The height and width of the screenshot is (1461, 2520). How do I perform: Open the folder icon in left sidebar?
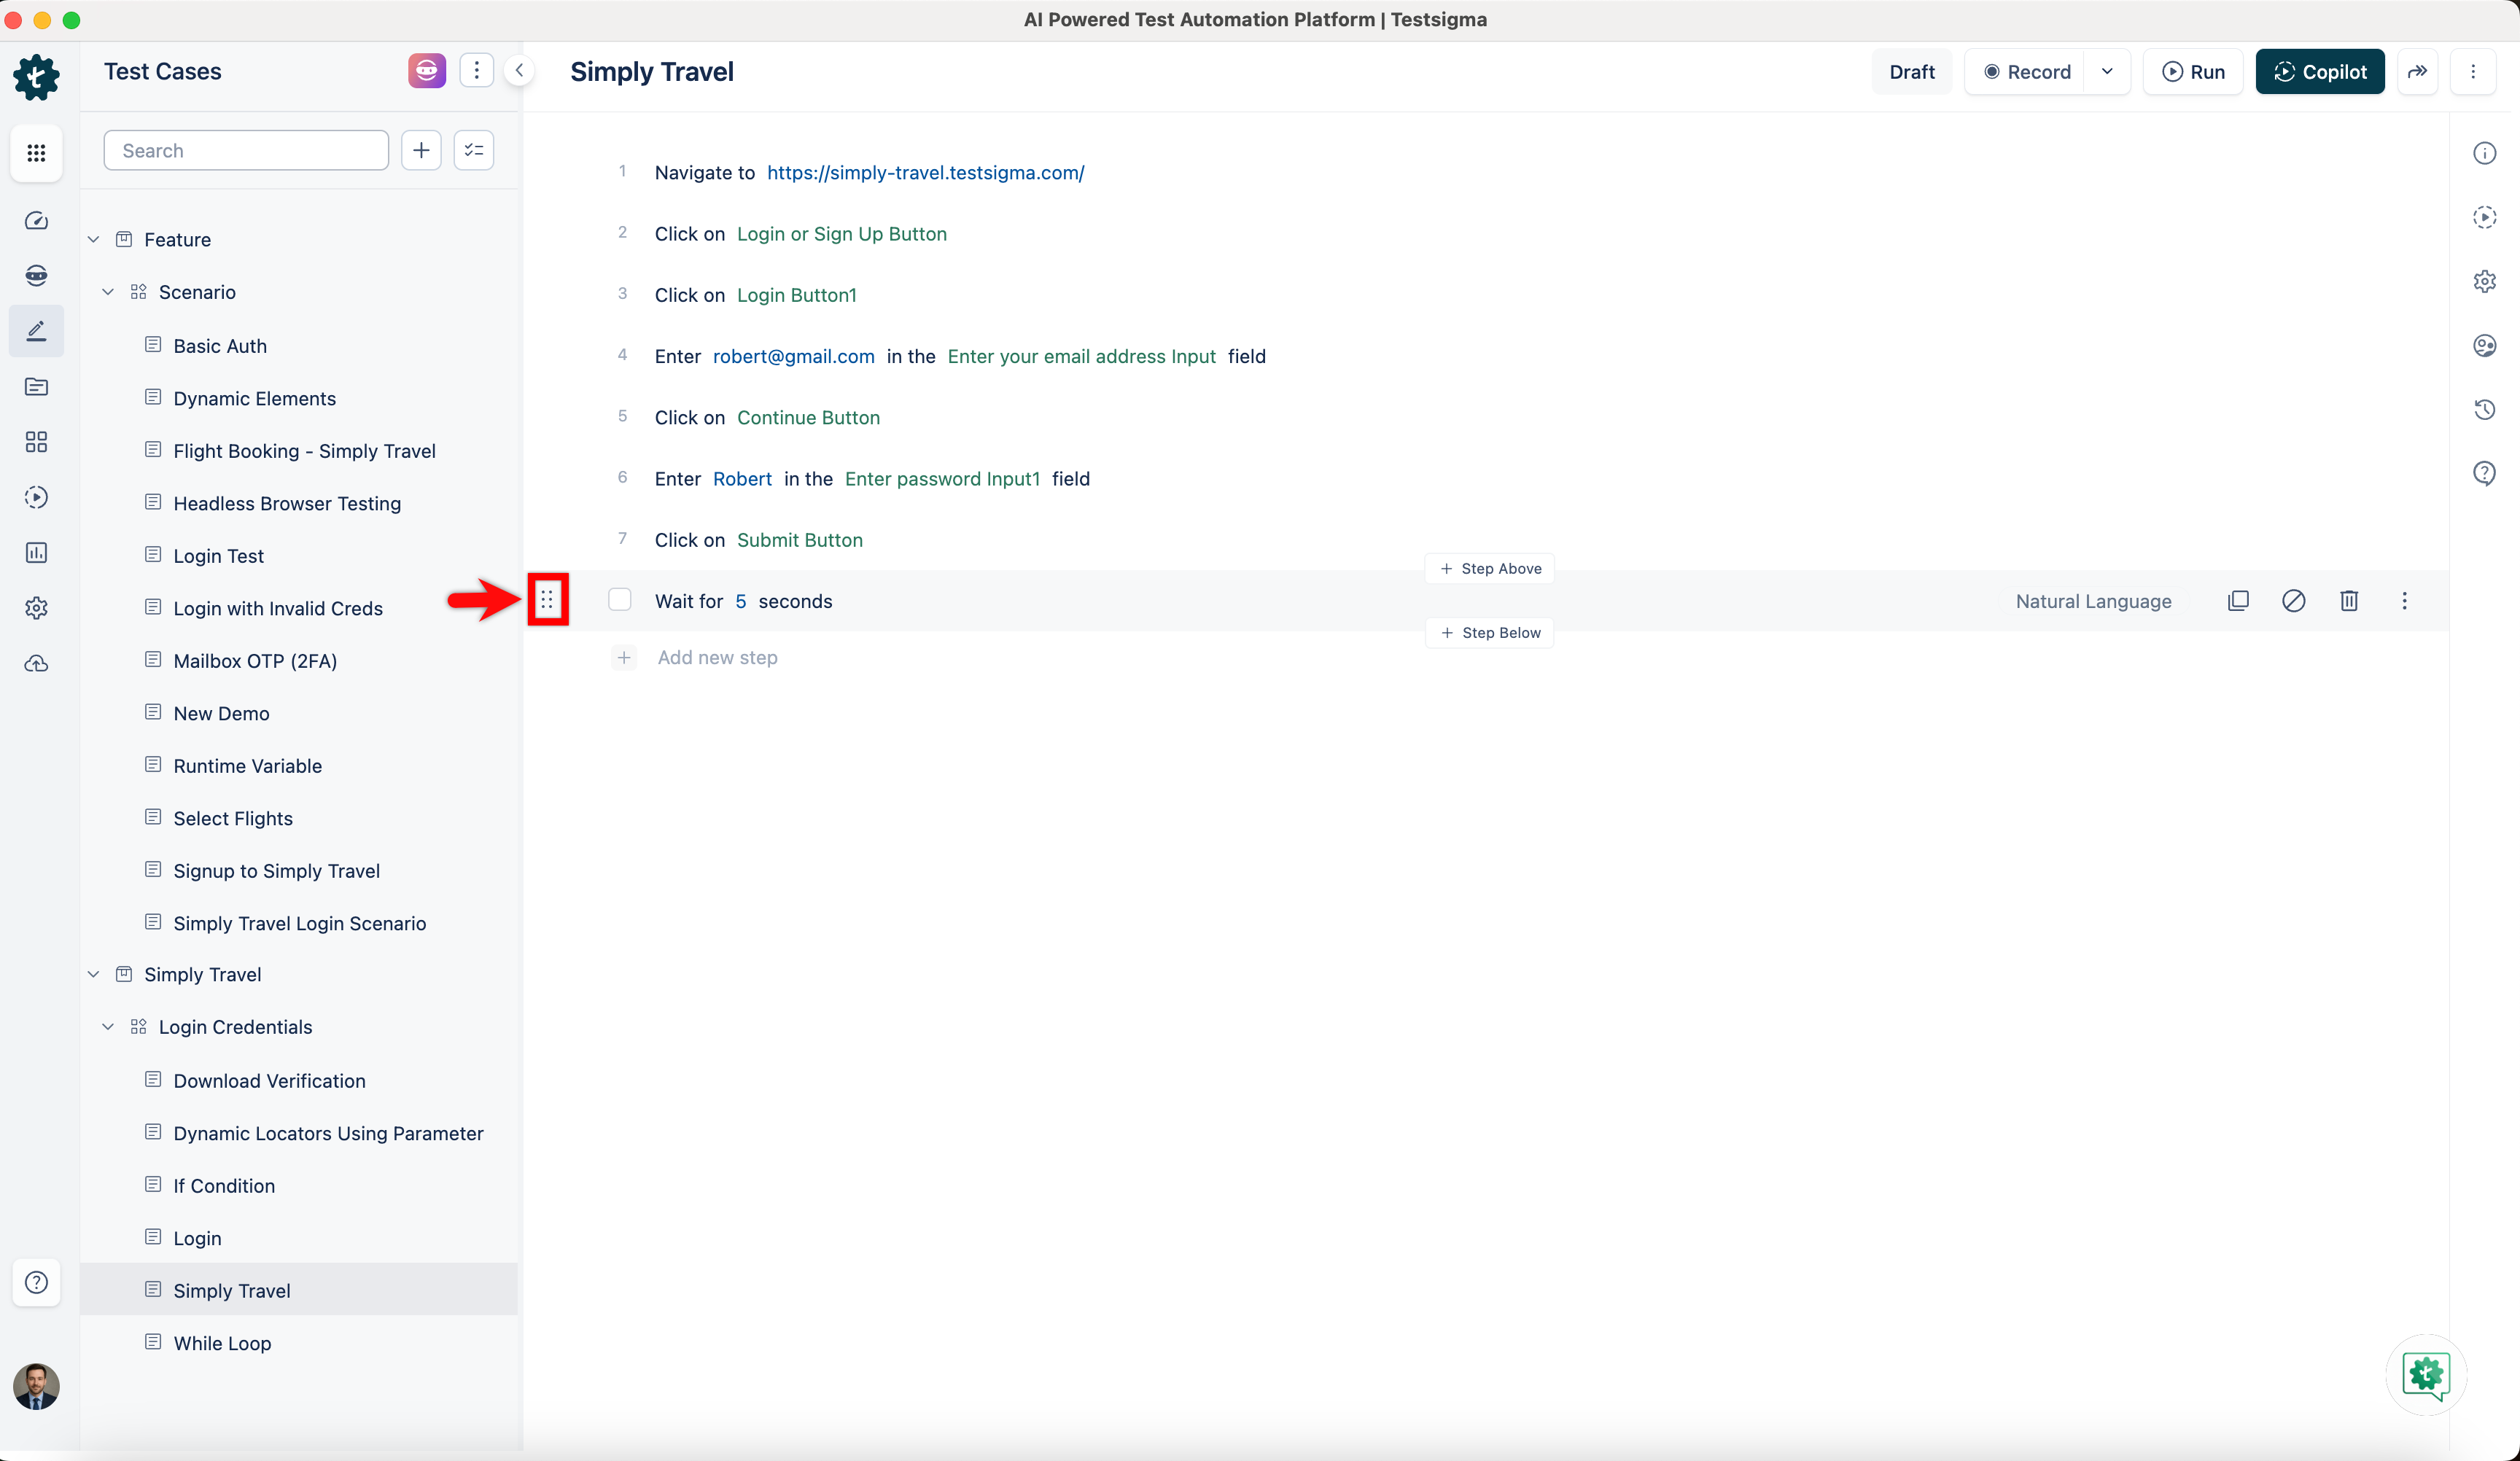coord(36,387)
